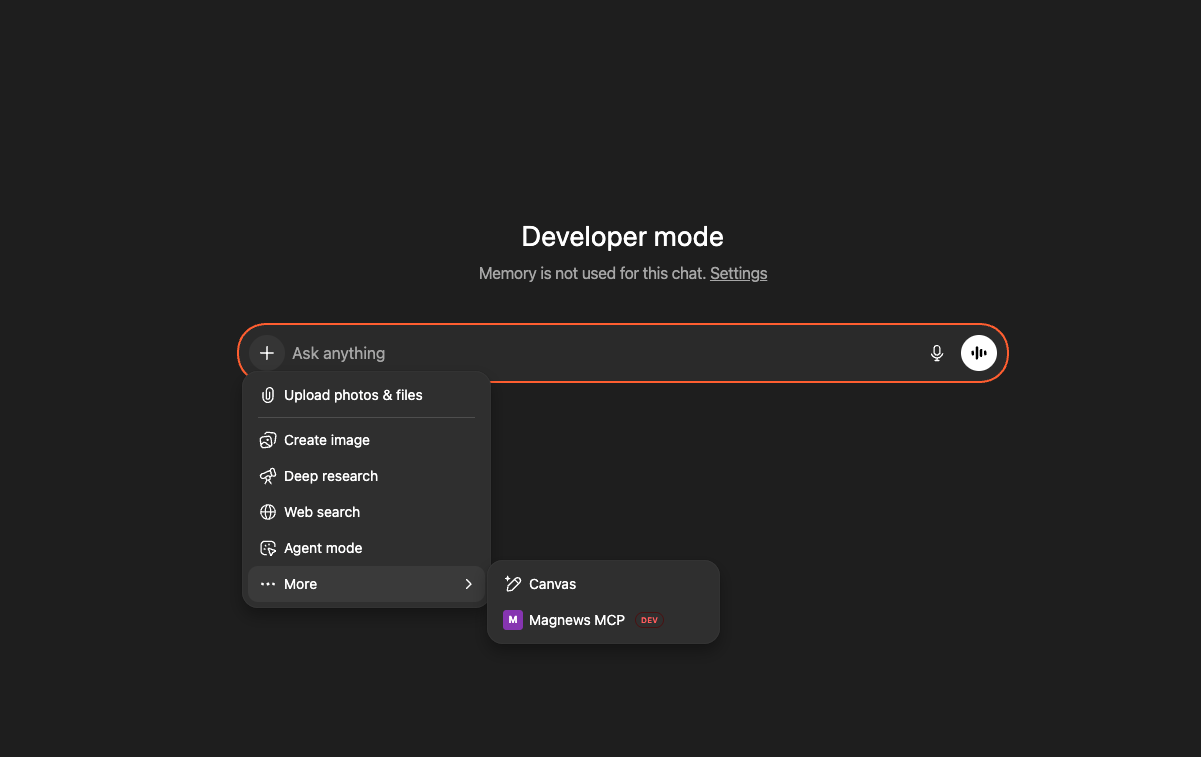Click the pencil icon beside Canvas
This screenshot has width=1201, height=757.
pyautogui.click(x=513, y=584)
